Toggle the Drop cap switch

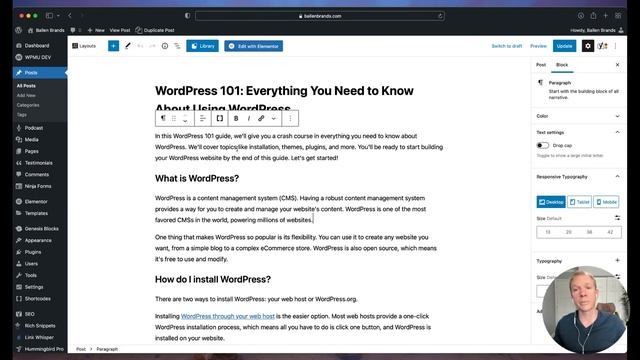click(542, 145)
